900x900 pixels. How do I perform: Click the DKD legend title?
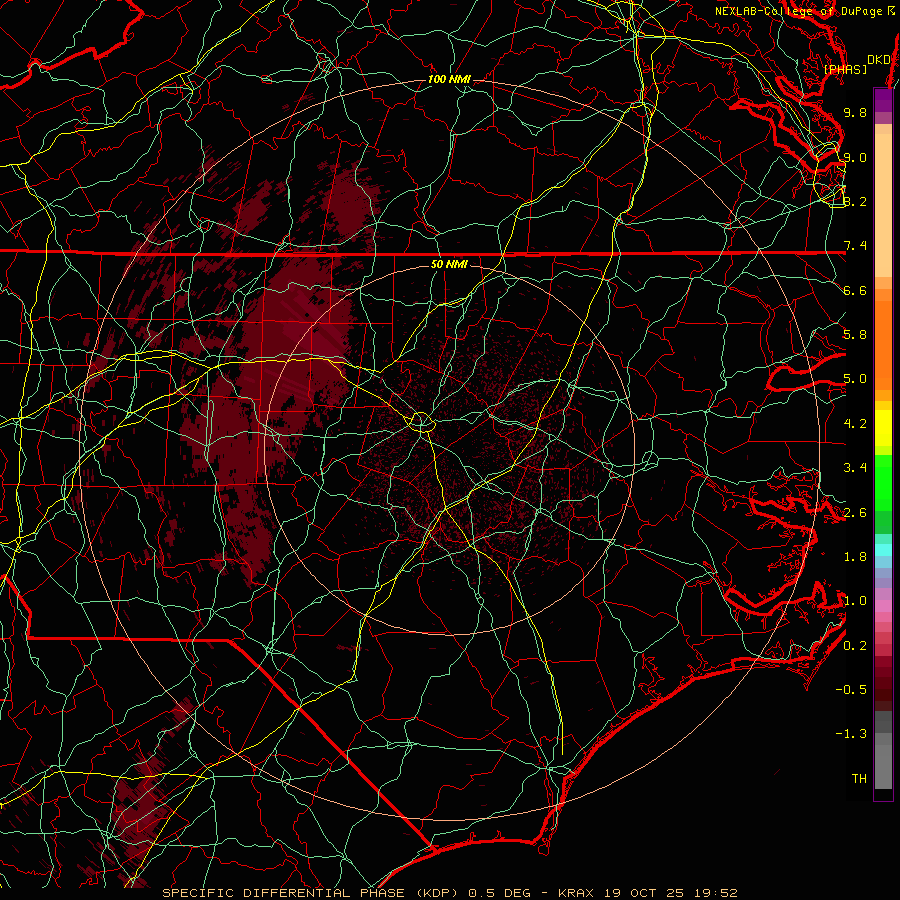click(878, 59)
